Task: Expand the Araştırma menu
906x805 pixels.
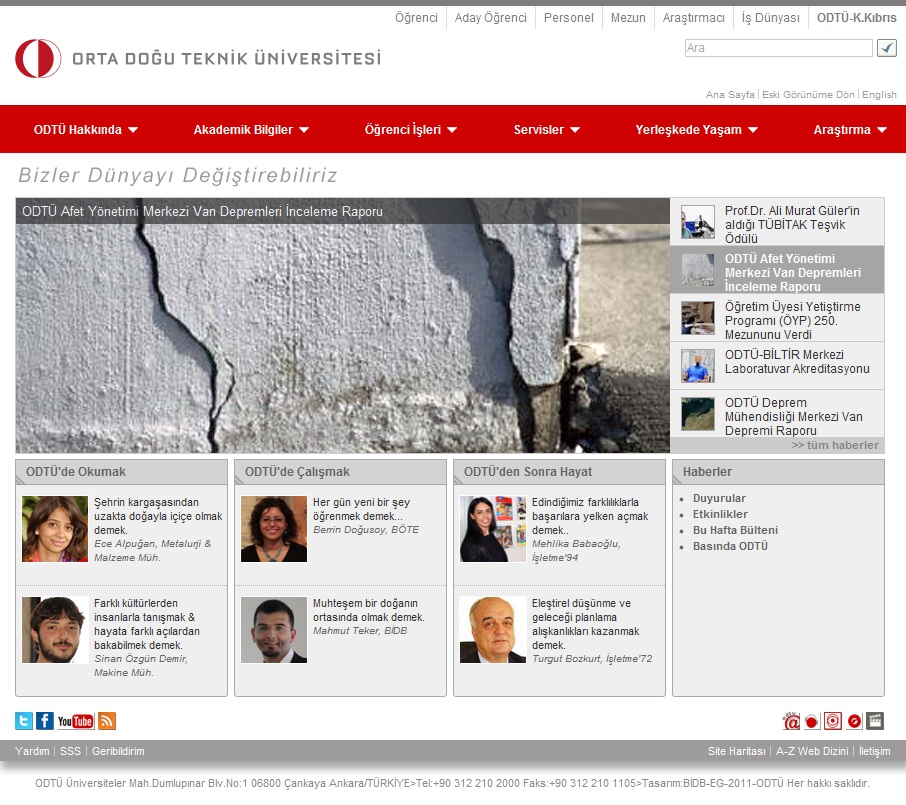Action: click(849, 129)
